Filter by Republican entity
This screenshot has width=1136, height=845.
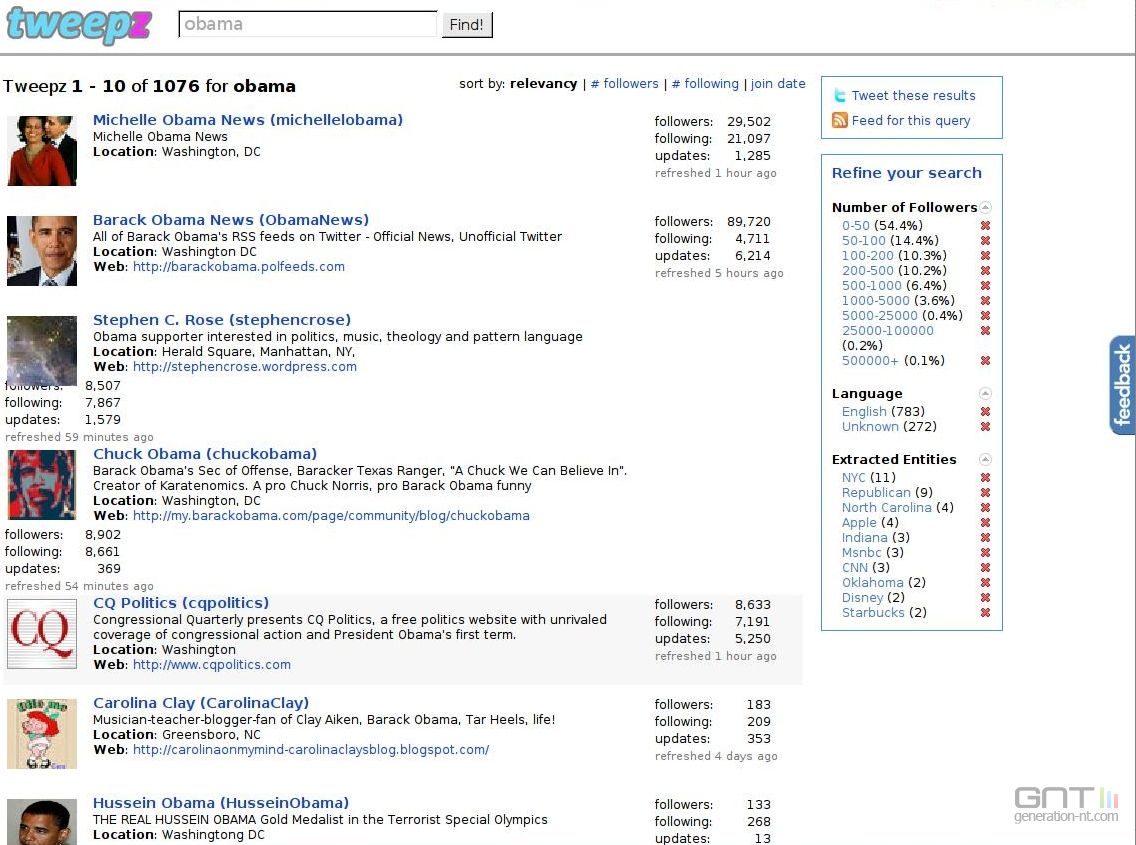click(x=876, y=493)
